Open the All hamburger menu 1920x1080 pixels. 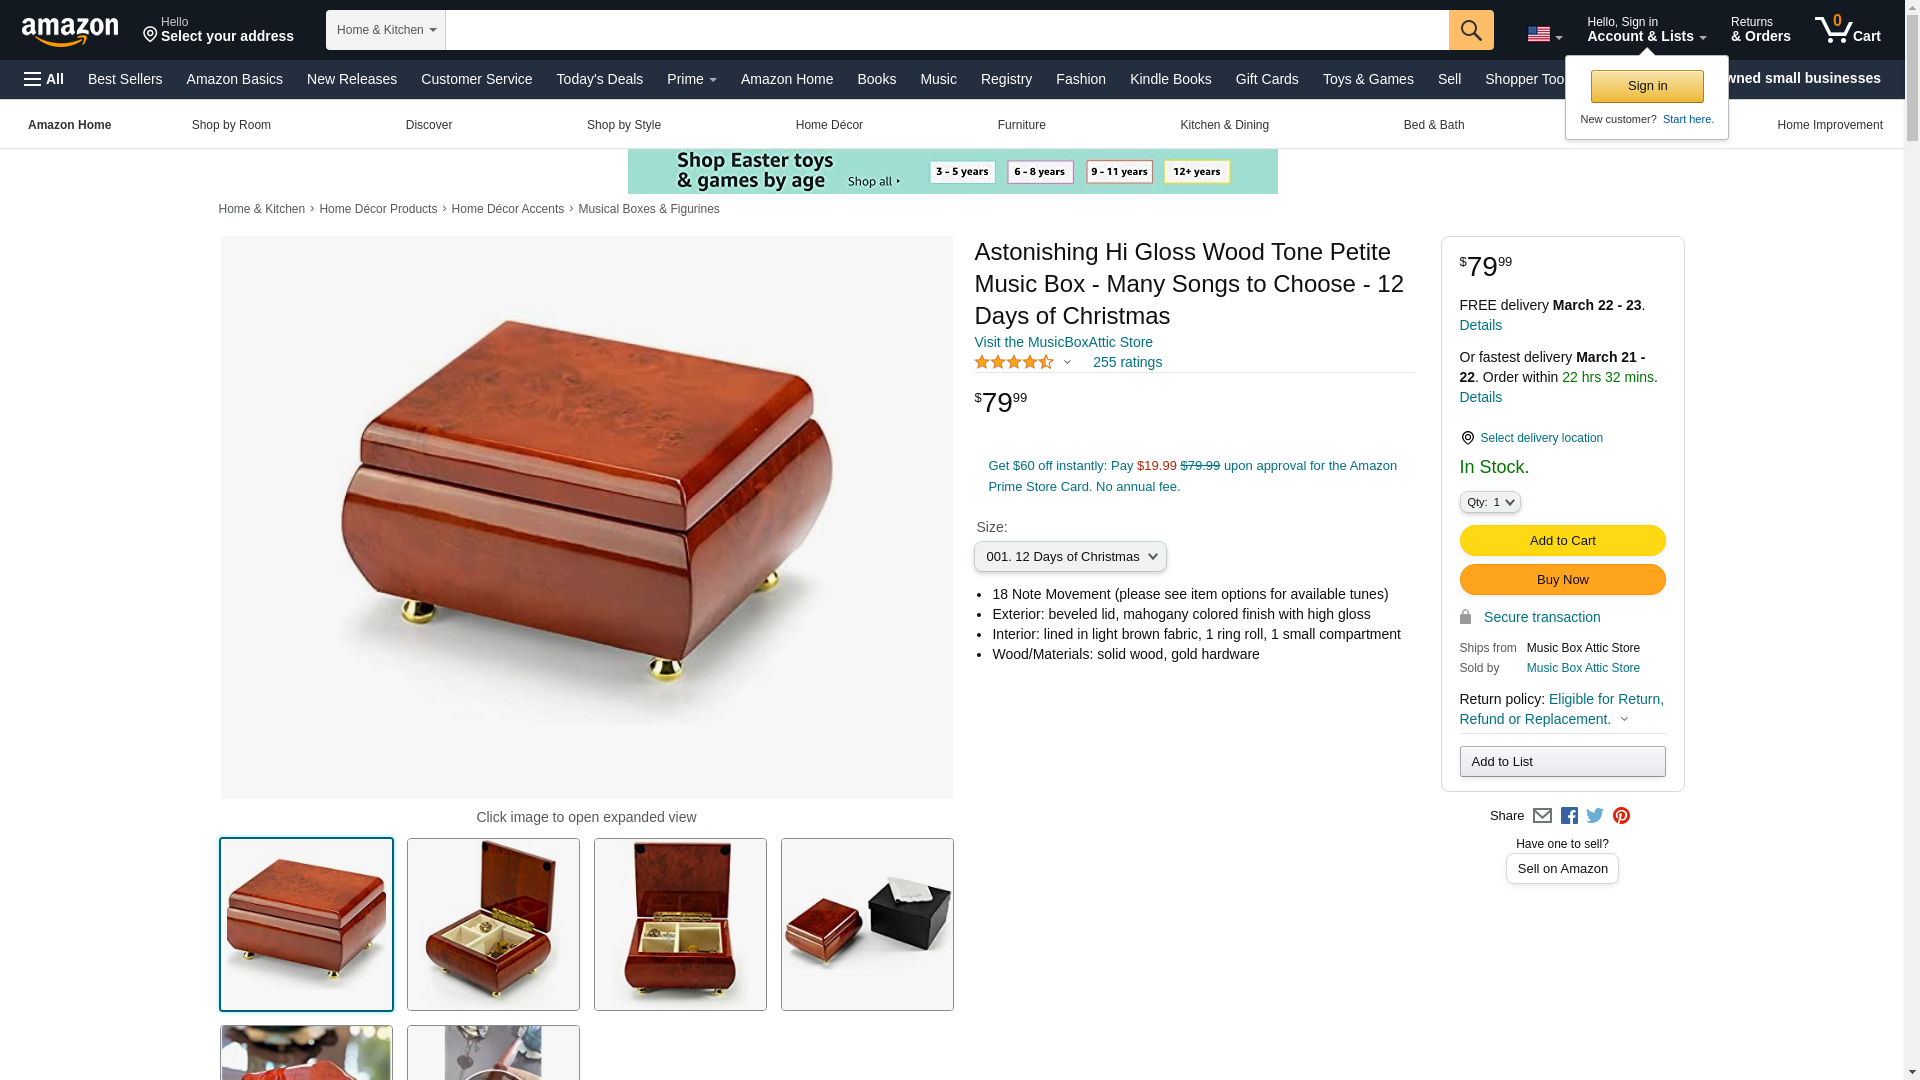pyautogui.click(x=44, y=79)
